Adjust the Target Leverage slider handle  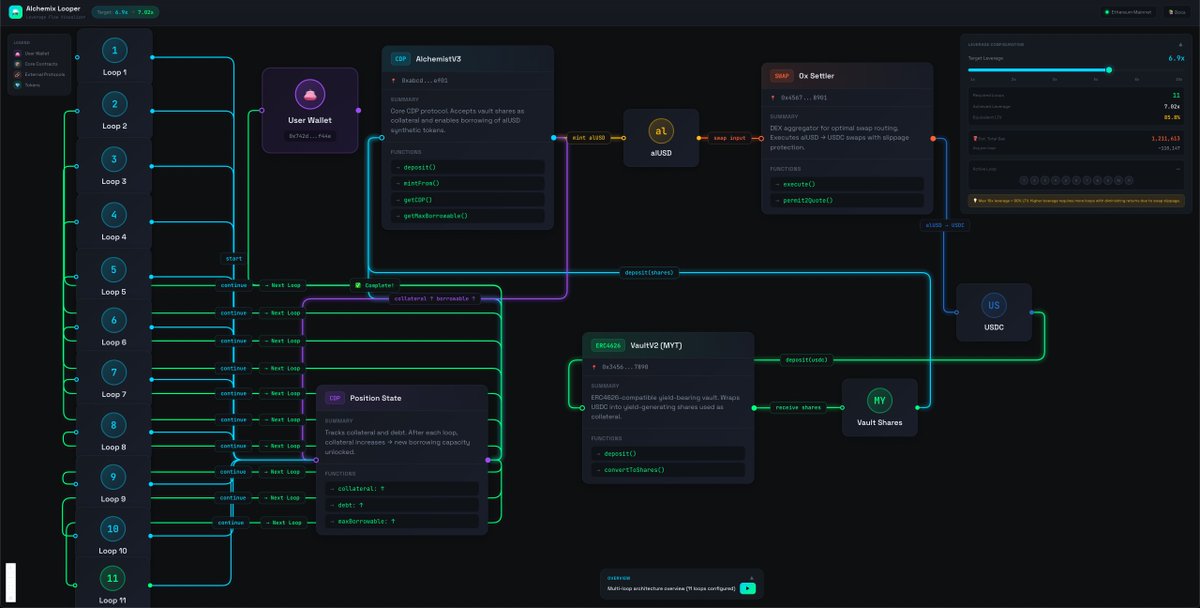pyautogui.click(x=1108, y=70)
